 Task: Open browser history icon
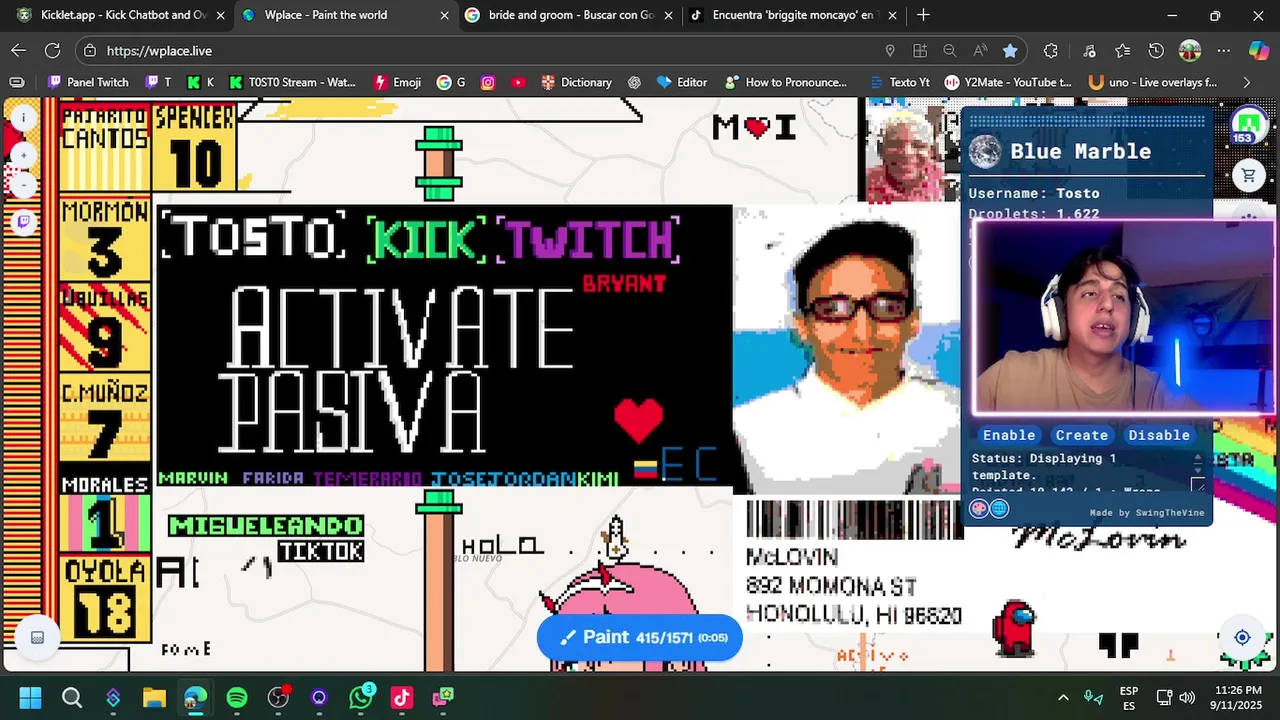1156,50
